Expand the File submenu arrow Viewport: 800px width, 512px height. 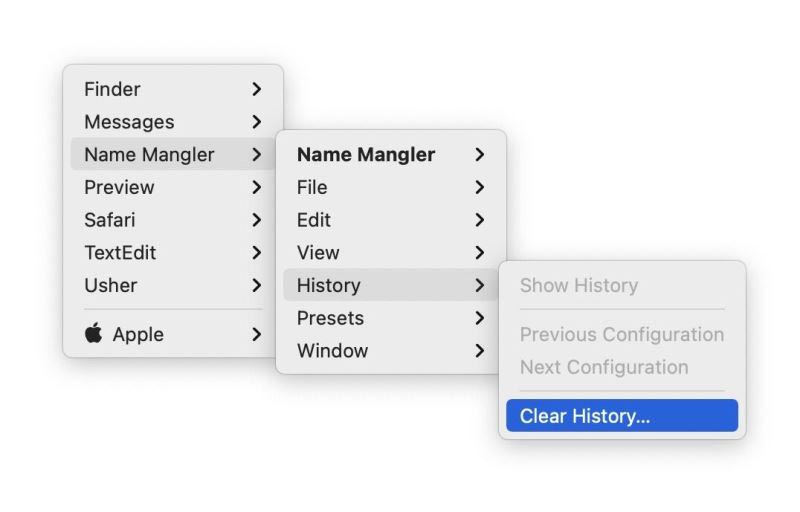479,187
